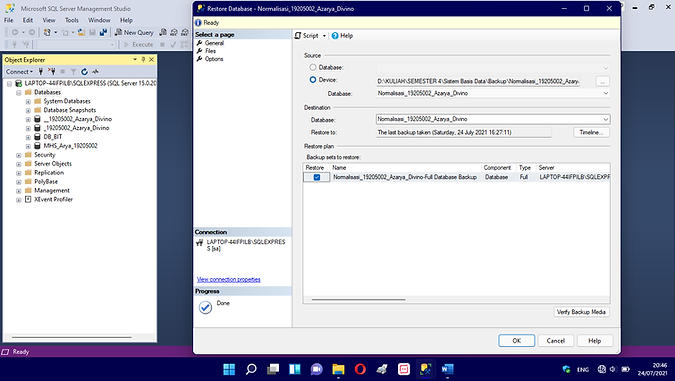The width and height of the screenshot is (675, 381).
Task: Click the Open File folder icon in SSMS toolbar
Action: click(x=81, y=32)
